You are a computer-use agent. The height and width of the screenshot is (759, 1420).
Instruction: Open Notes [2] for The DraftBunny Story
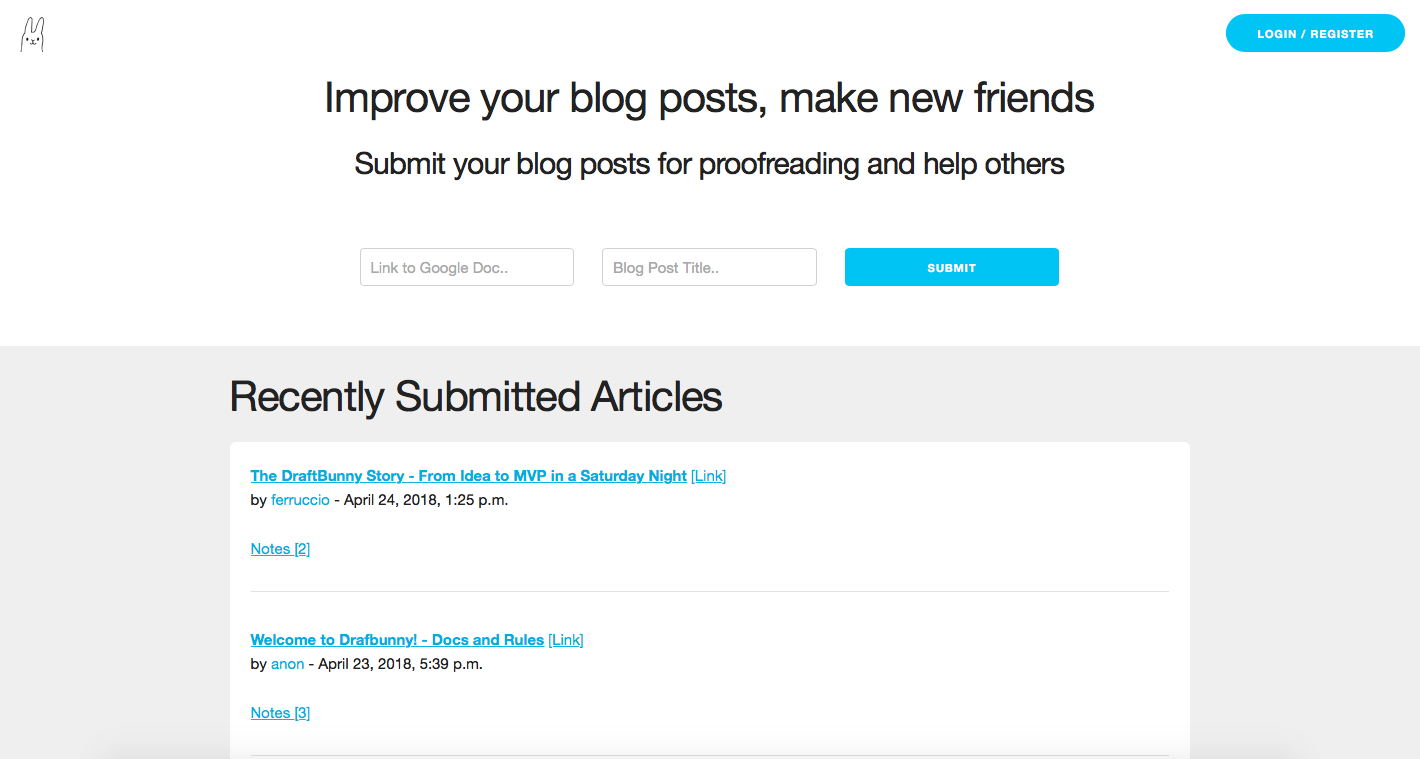(280, 548)
